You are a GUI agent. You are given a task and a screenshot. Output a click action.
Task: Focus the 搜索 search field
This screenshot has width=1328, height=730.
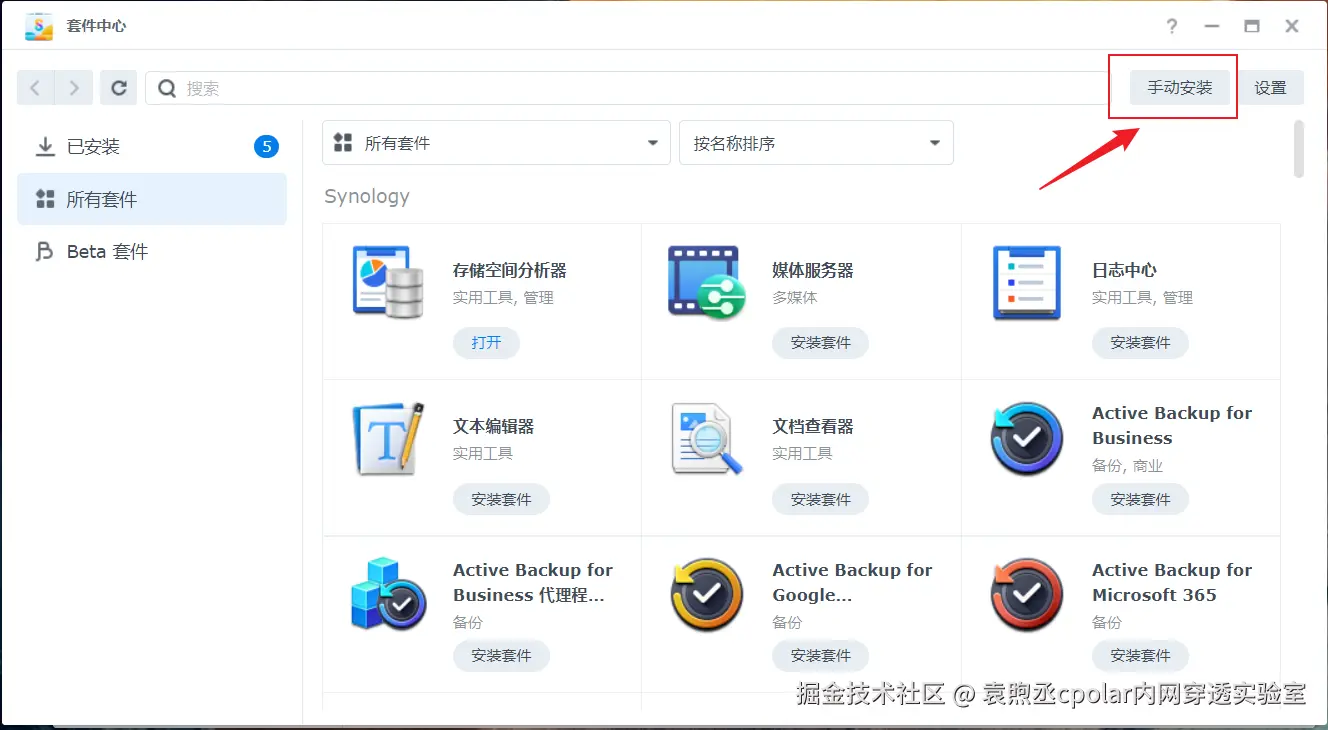point(630,88)
